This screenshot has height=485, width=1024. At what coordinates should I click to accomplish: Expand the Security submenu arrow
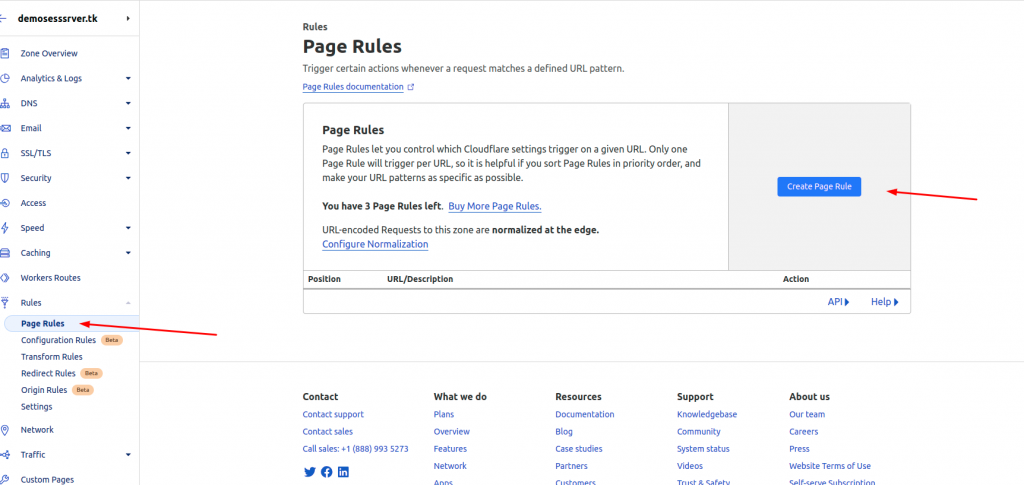tap(128, 178)
